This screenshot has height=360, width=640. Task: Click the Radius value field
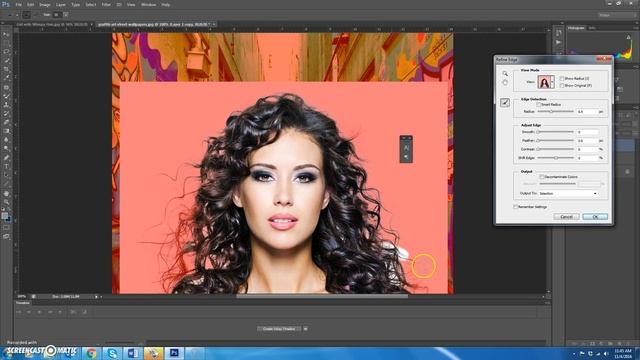(587, 111)
